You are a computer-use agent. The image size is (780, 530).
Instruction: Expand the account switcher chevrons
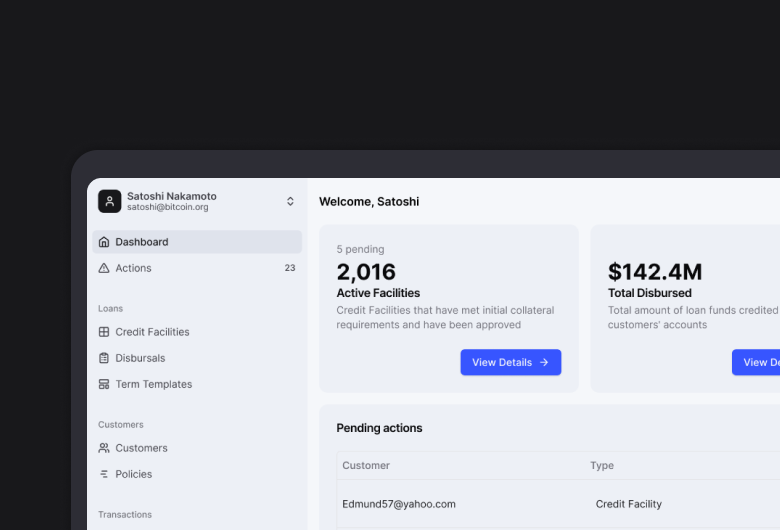pos(290,201)
